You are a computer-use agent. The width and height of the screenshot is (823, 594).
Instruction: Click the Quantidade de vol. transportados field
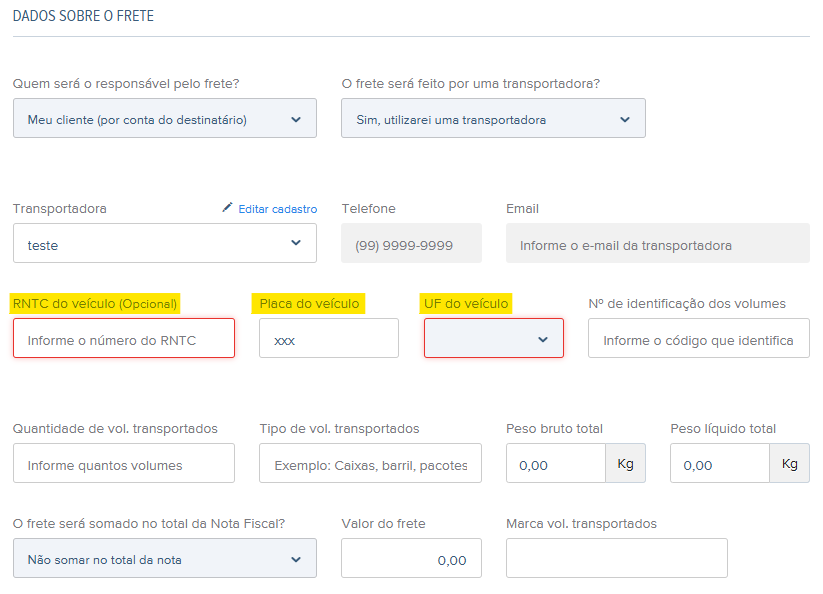124,463
